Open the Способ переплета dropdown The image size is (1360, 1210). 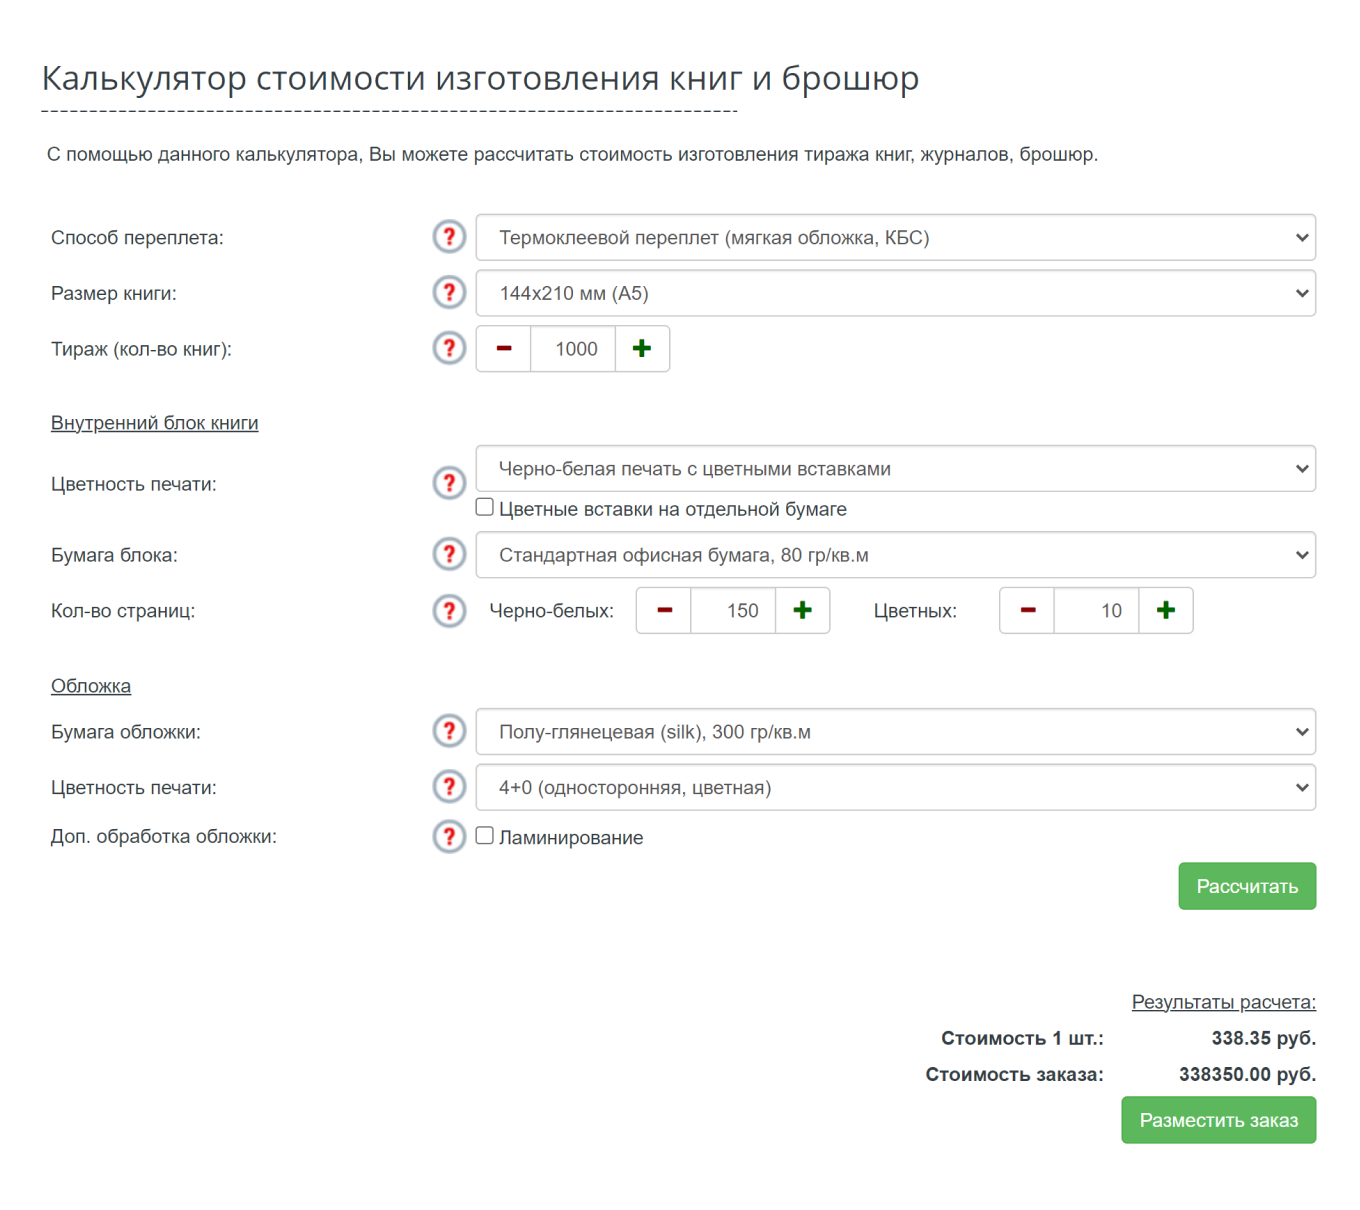895,238
